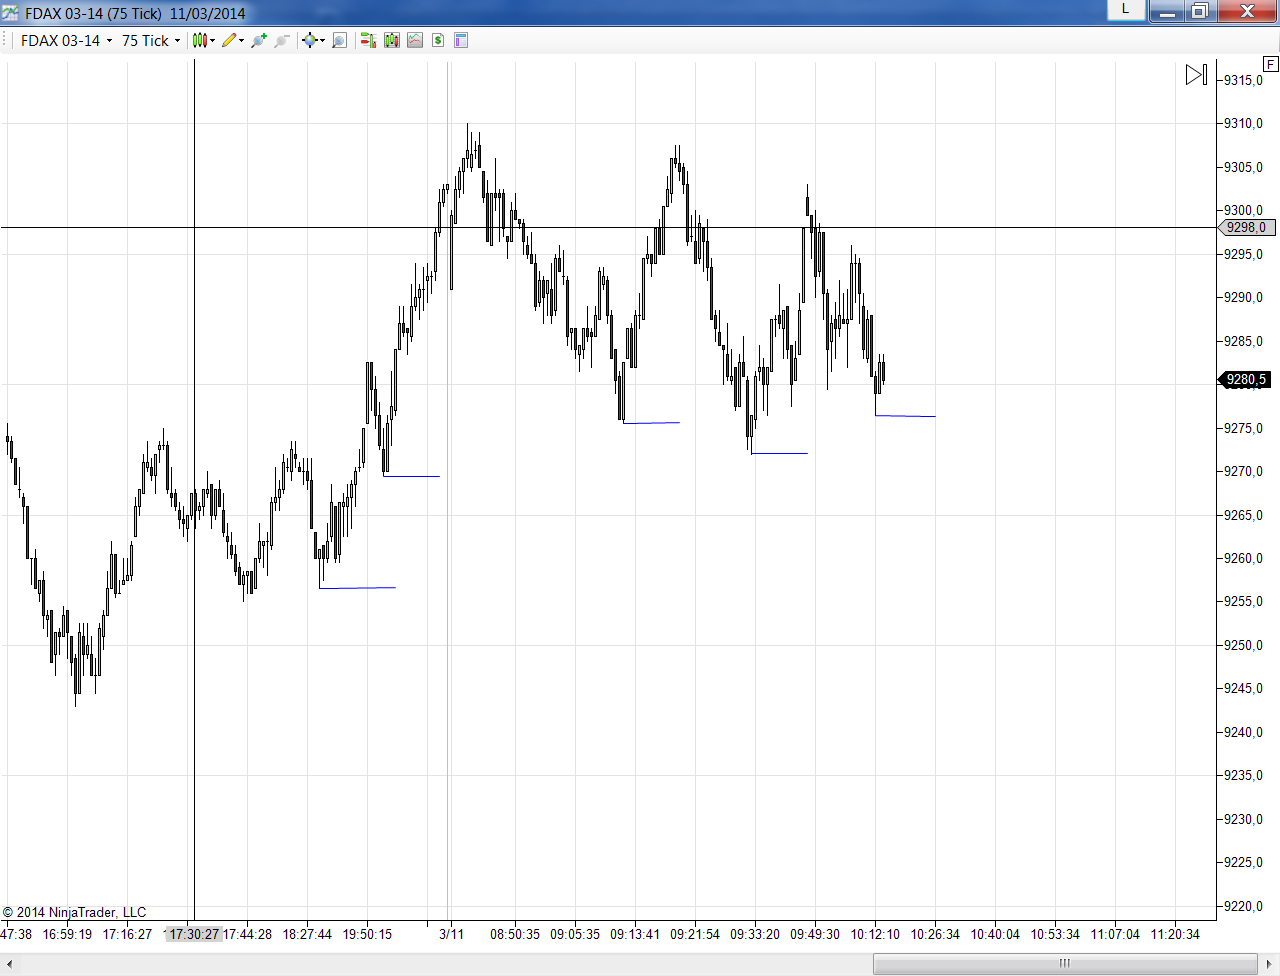Toggle the L link button in title bar
1280x976 pixels.
pyautogui.click(x=1125, y=9)
